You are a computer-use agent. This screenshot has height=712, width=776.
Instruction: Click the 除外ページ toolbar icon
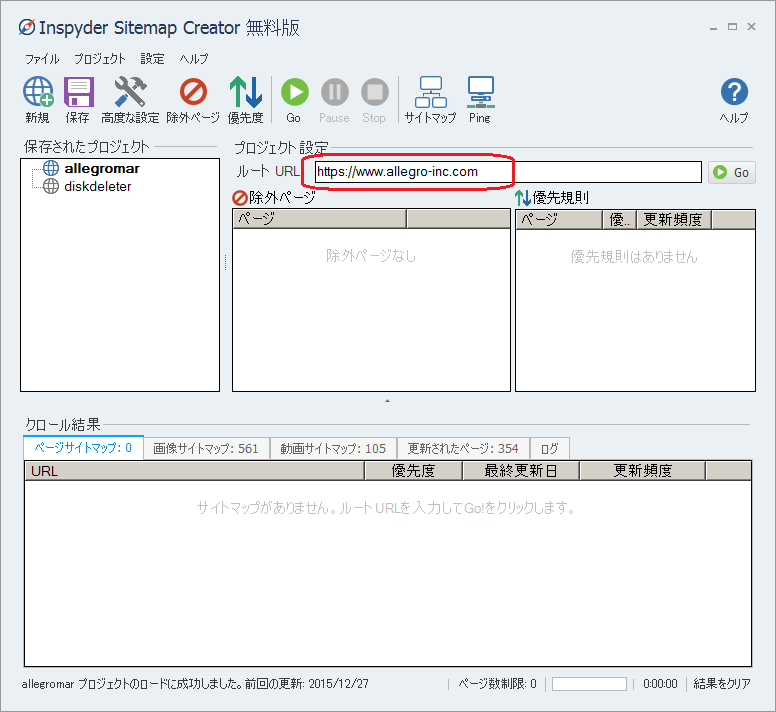[x=193, y=92]
